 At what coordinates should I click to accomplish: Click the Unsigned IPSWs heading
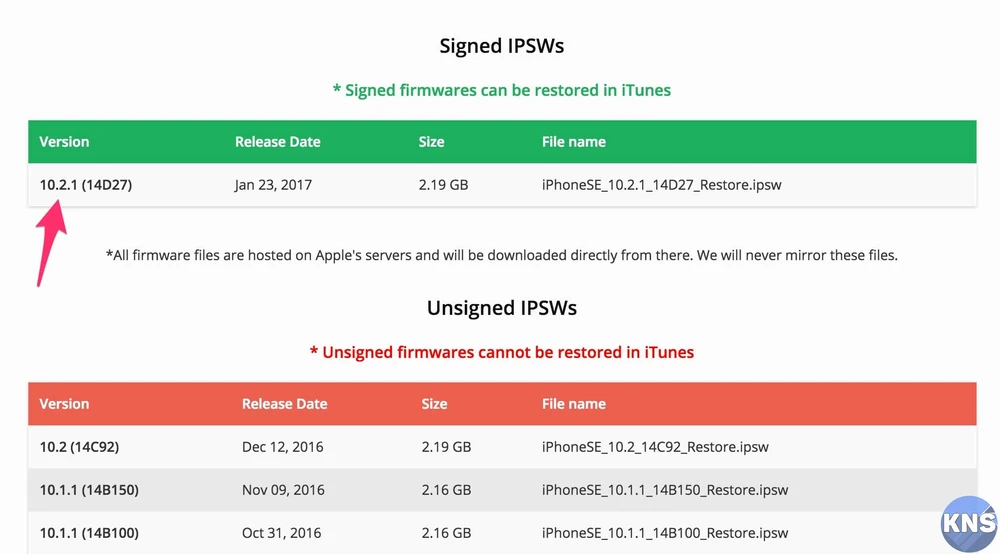(502, 308)
